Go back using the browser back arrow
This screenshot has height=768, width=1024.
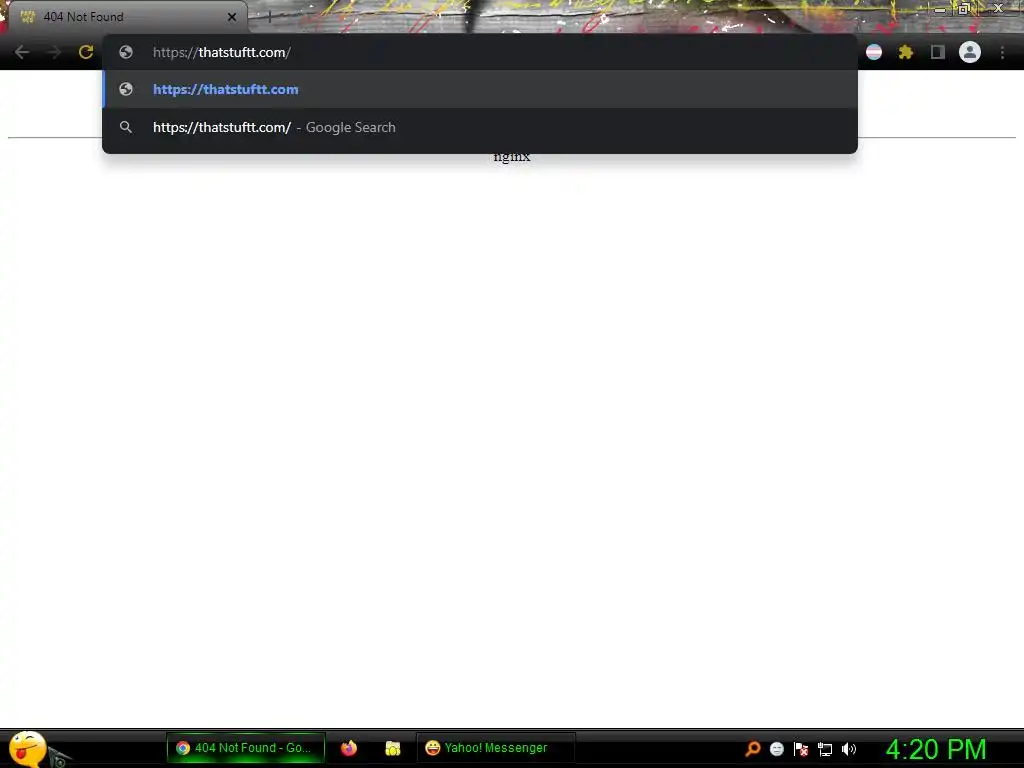(x=22, y=52)
